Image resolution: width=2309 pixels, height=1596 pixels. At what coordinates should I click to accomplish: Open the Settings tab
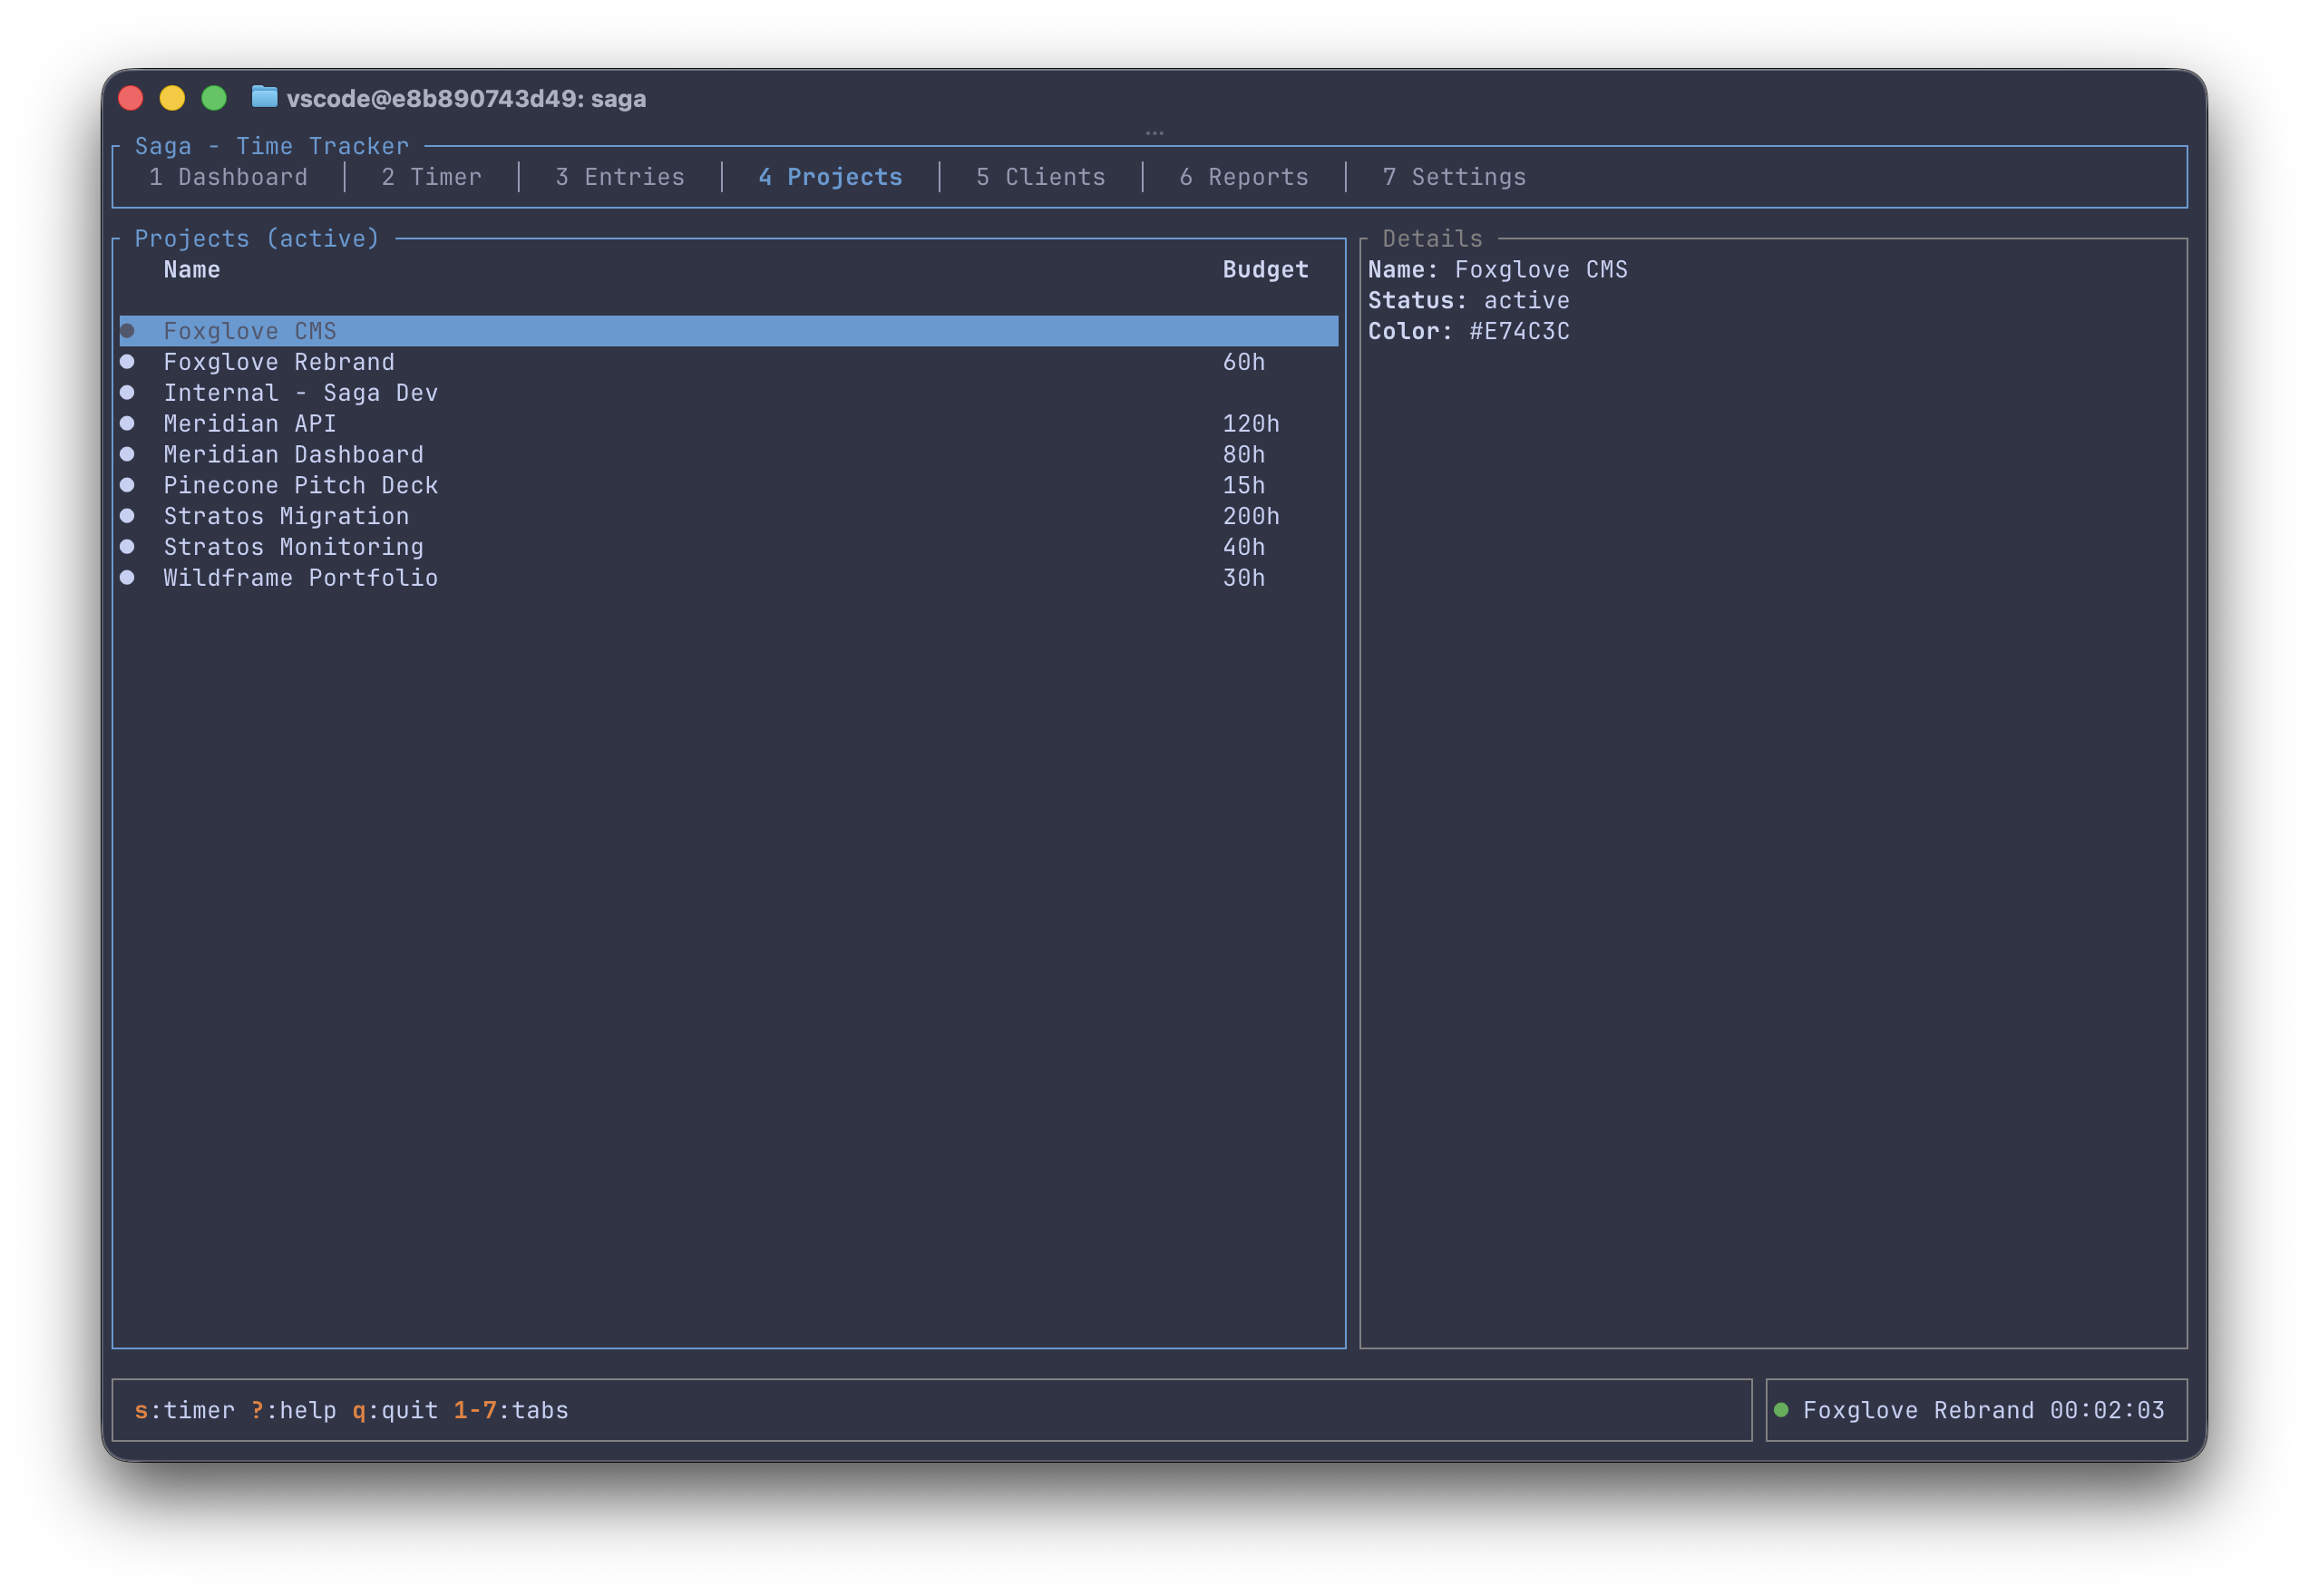click(x=1454, y=177)
